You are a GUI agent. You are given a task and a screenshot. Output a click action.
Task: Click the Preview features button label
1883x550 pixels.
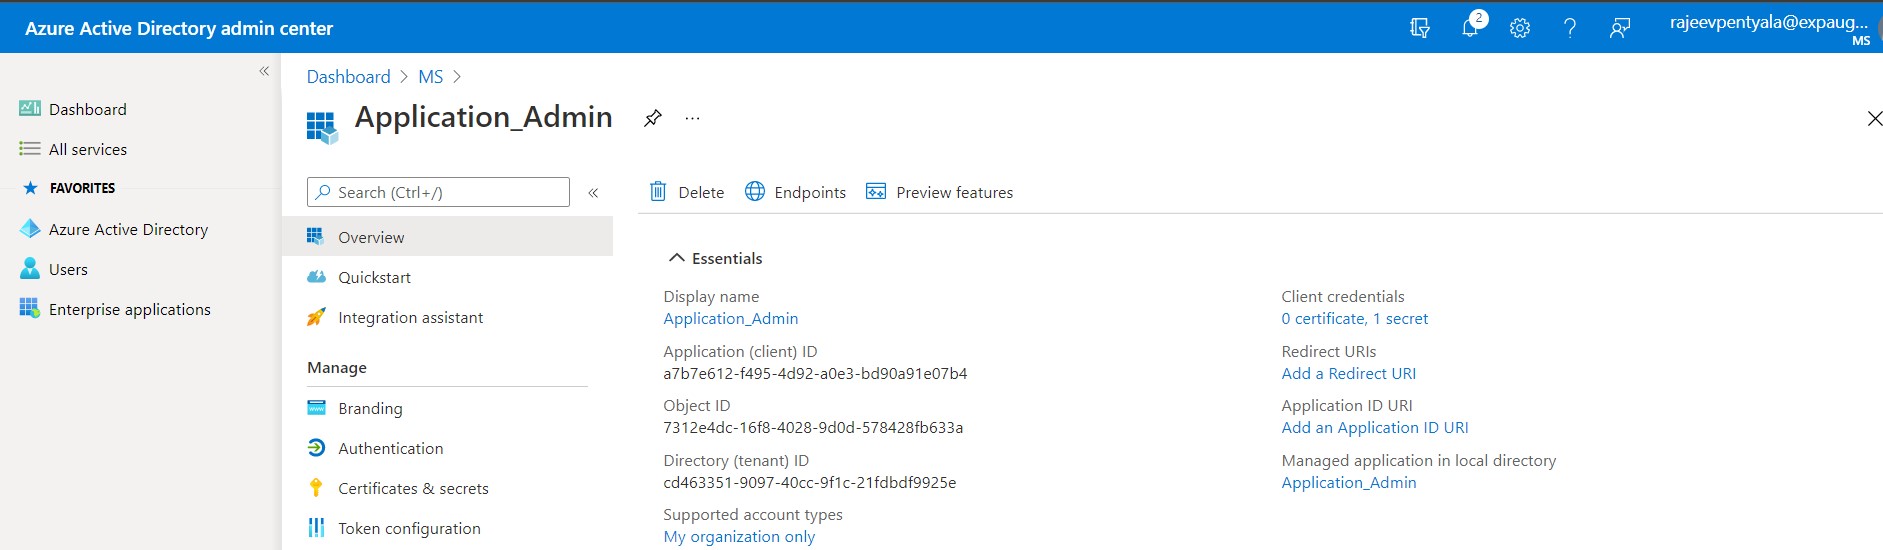pyautogui.click(x=955, y=192)
